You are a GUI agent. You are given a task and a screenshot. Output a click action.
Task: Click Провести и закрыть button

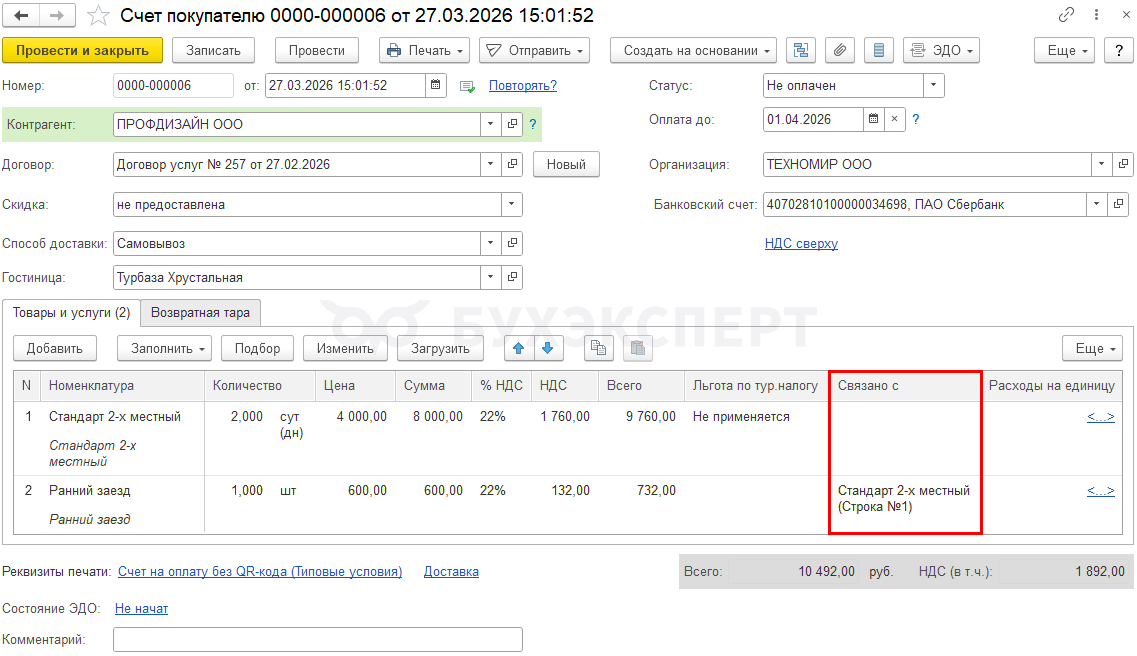click(x=83, y=50)
